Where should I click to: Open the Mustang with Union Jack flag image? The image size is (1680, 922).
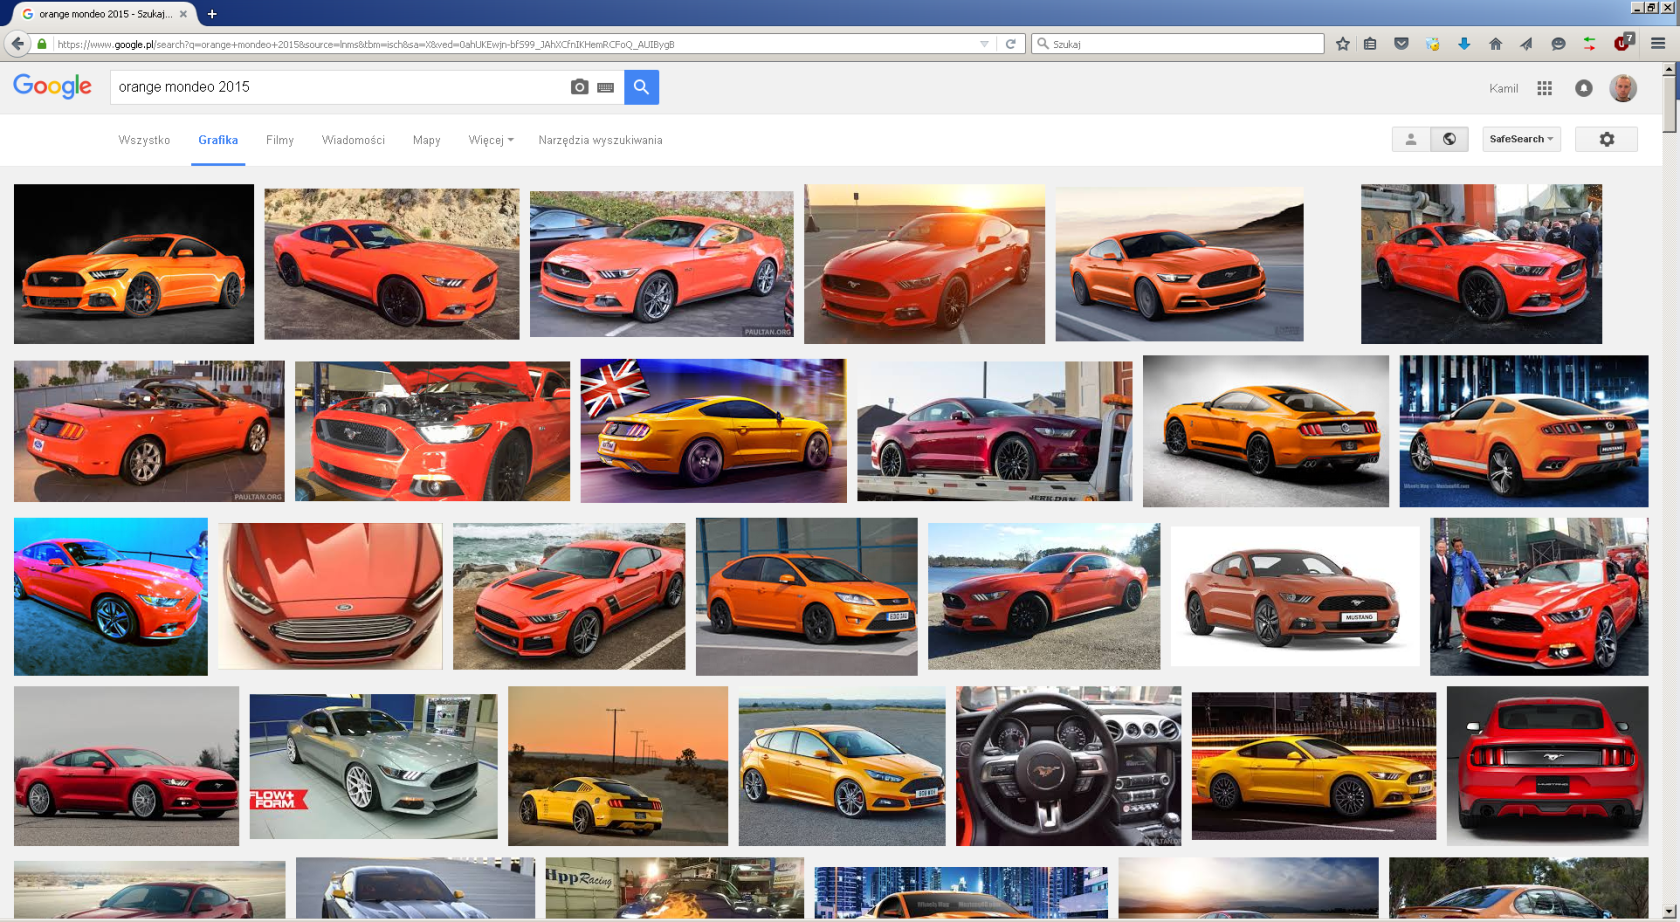[x=713, y=430]
